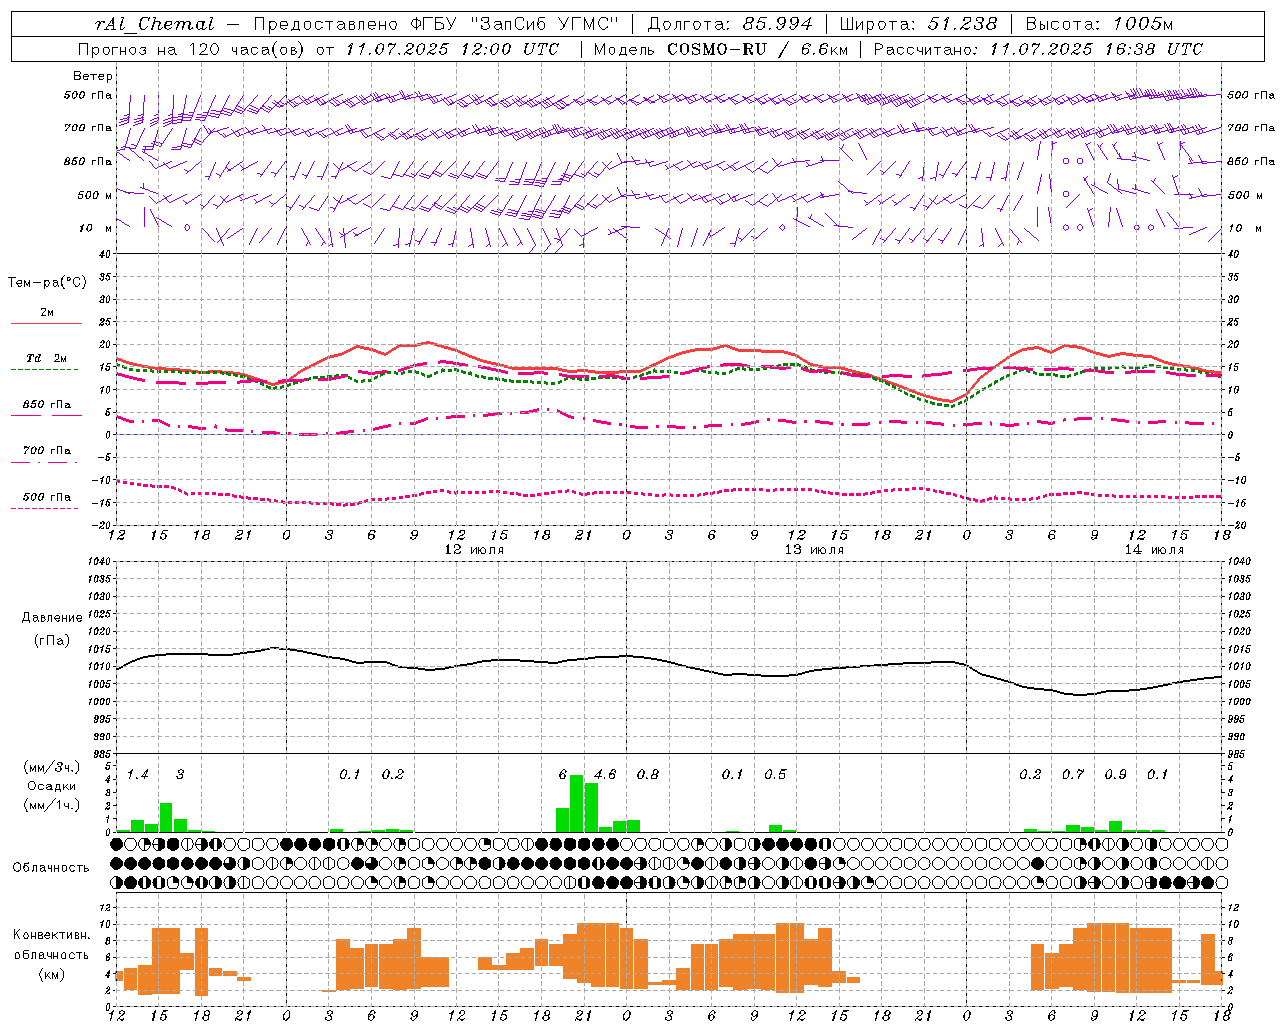Click the computed time 11.07.2025 16:38 UTC
Screen dimensions: 1280x1024
(1096, 49)
